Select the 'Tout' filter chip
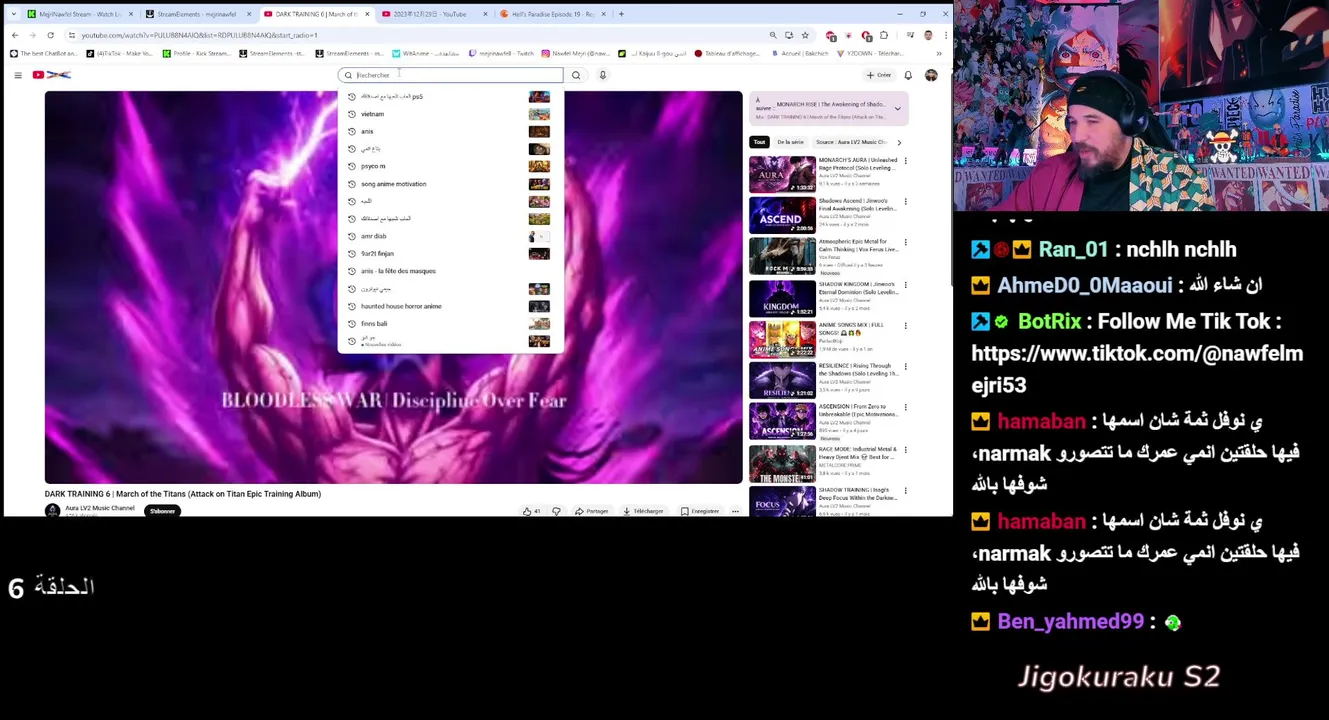1329x720 pixels. click(x=760, y=142)
